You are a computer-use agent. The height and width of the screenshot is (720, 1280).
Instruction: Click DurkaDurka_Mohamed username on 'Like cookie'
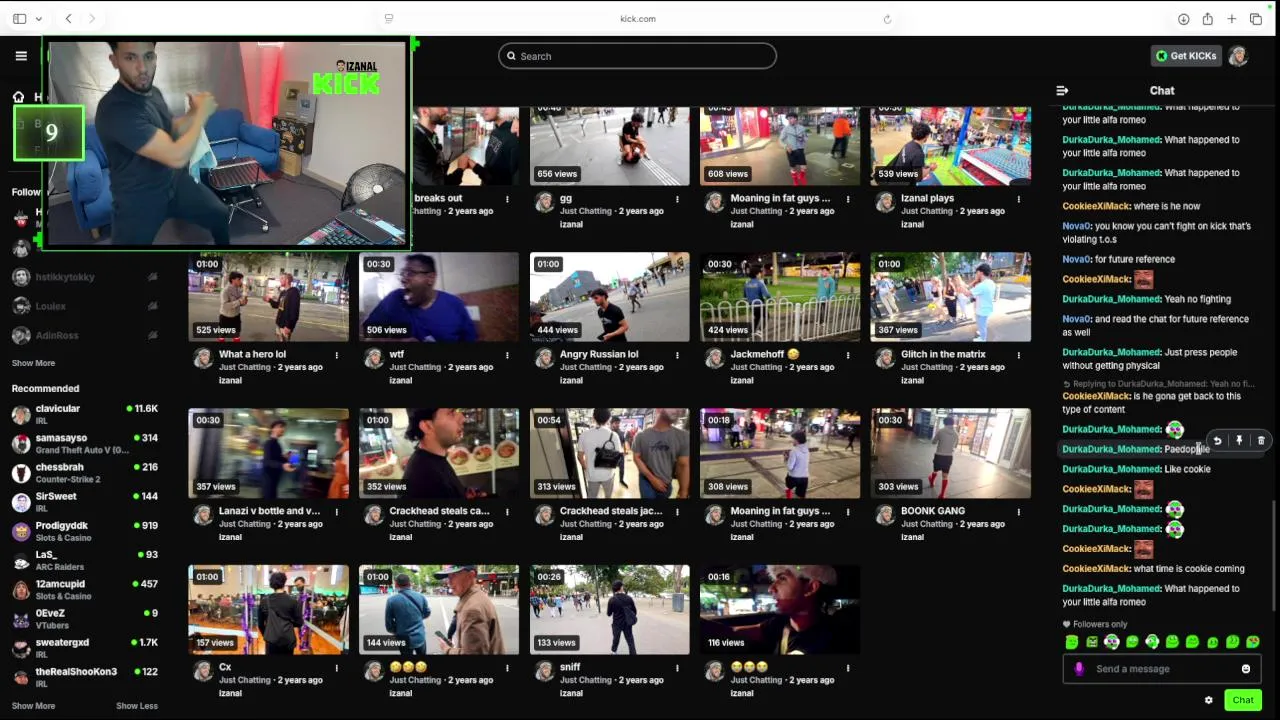pos(1111,469)
